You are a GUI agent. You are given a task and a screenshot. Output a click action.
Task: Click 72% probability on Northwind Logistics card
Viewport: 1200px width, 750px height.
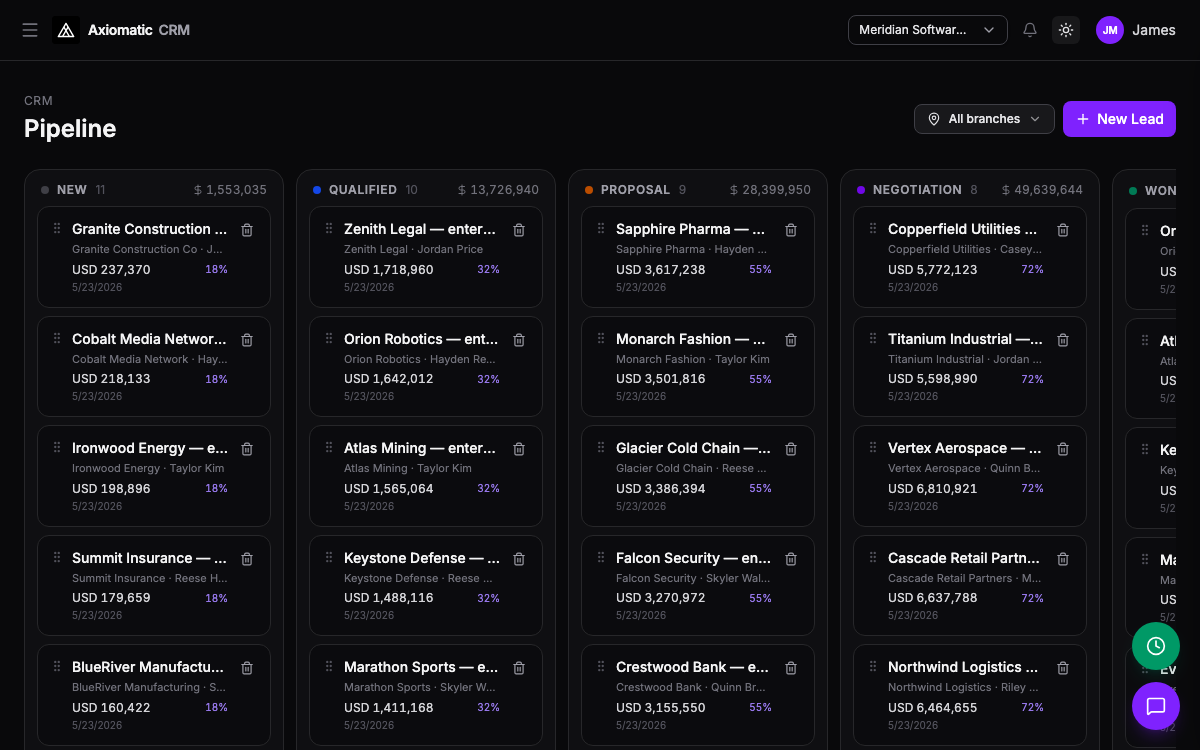click(1033, 707)
